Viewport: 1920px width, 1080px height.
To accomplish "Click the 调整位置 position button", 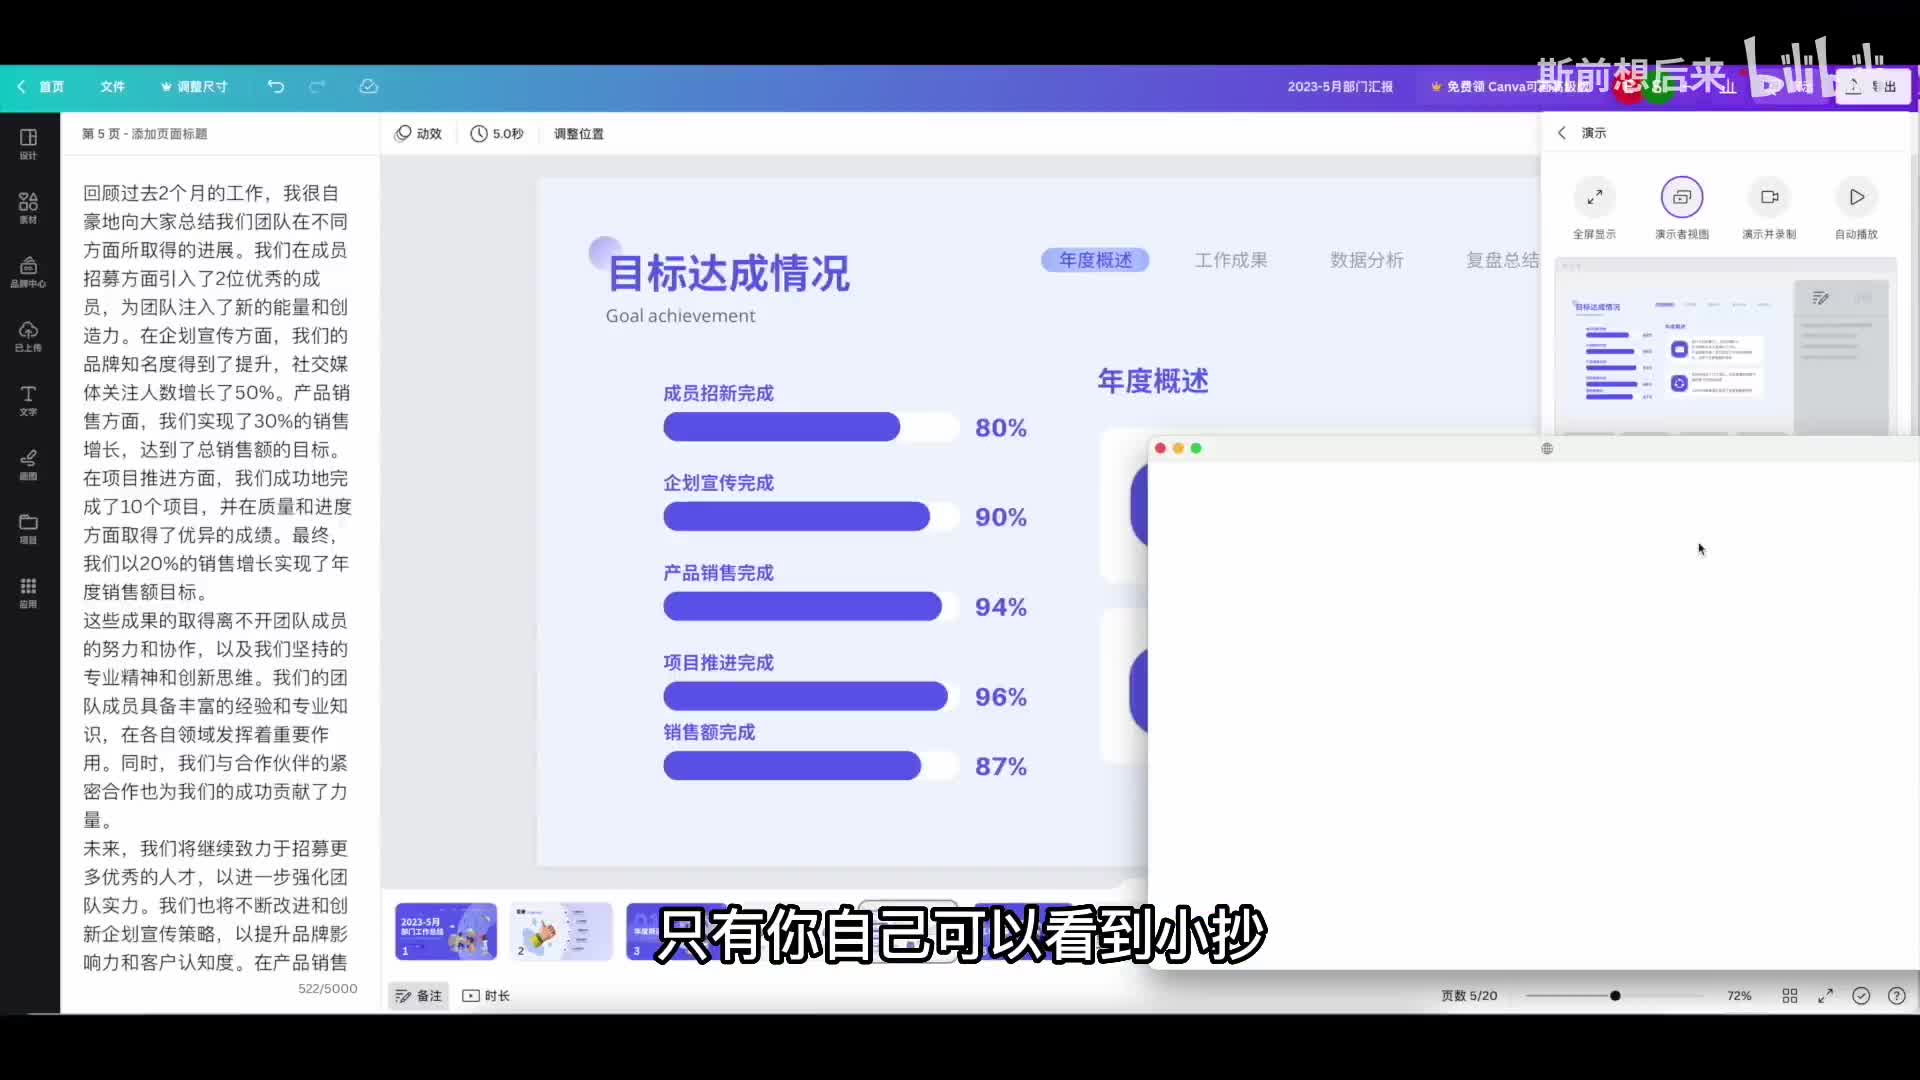I will [x=578, y=134].
